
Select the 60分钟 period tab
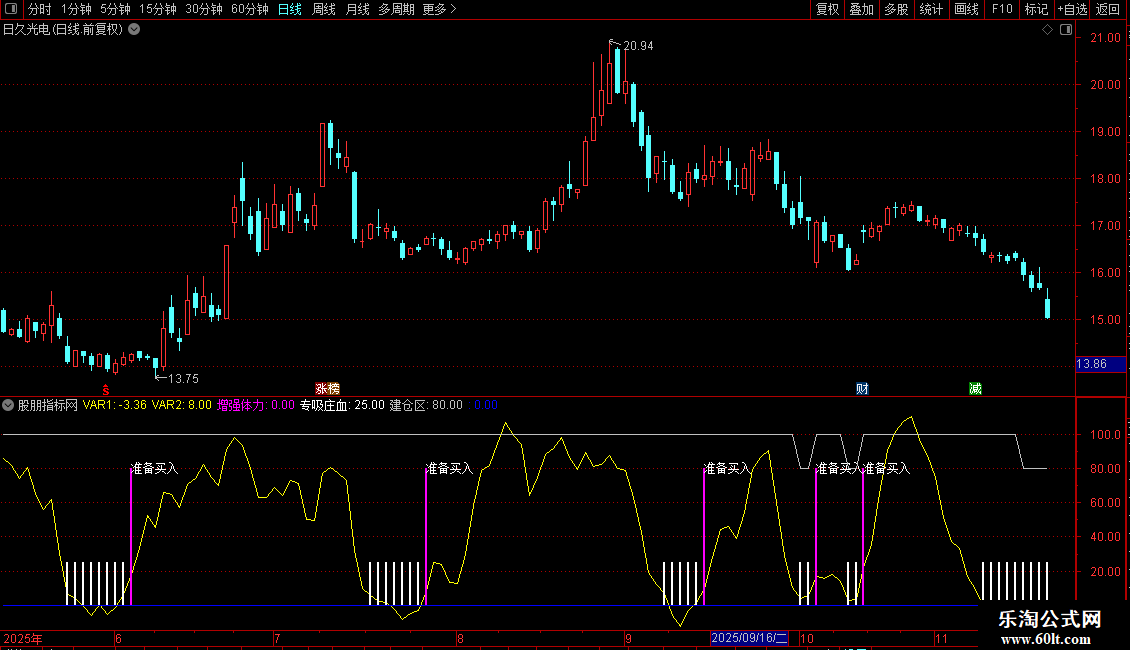pos(249,10)
